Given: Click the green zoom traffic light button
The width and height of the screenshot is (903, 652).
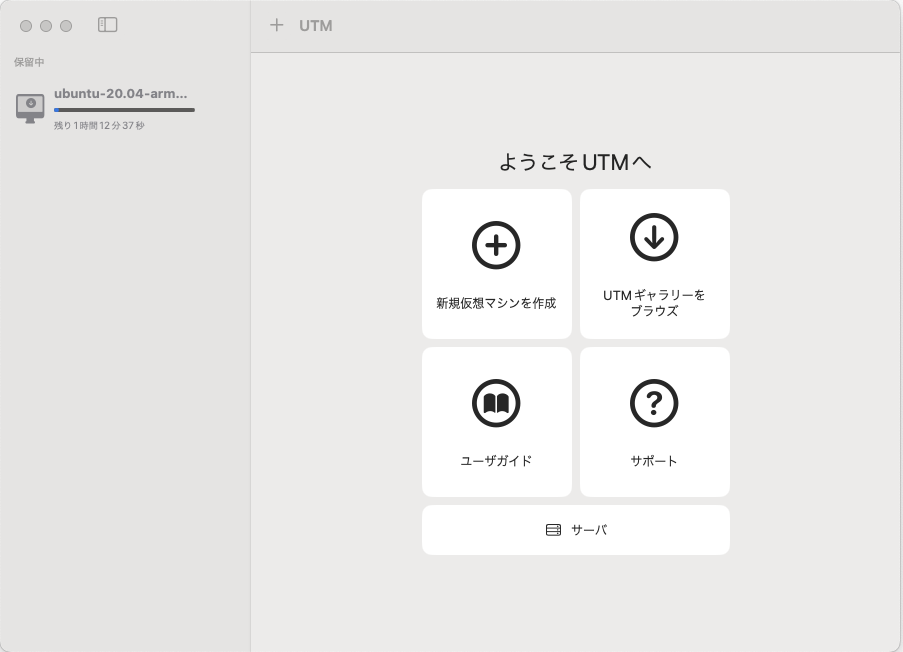Looking at the screenshot, I should [67, 26].
